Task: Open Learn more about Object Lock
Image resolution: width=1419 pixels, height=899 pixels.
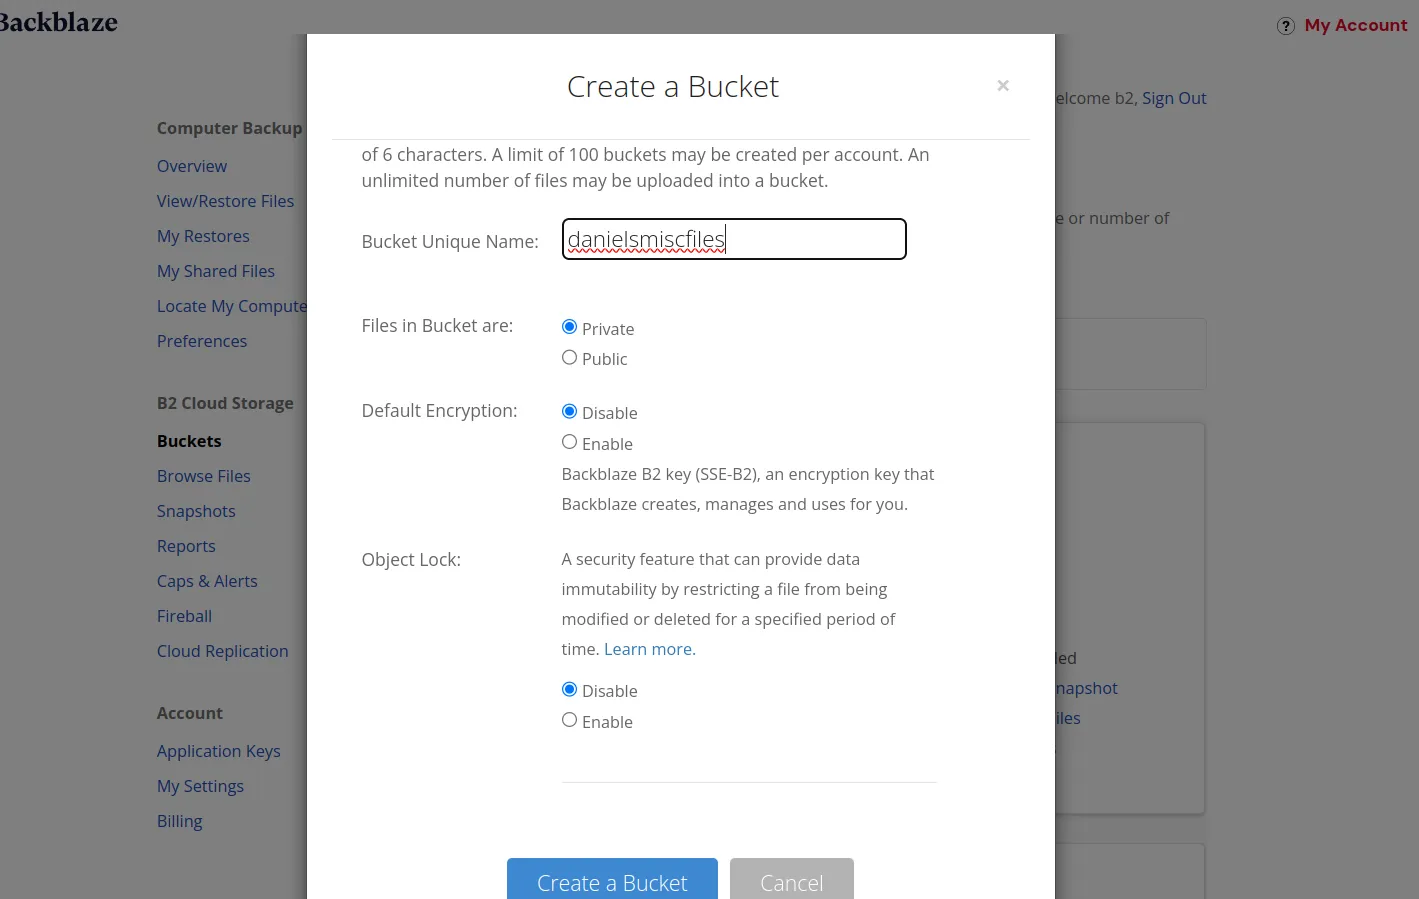Action: (650, 649)
